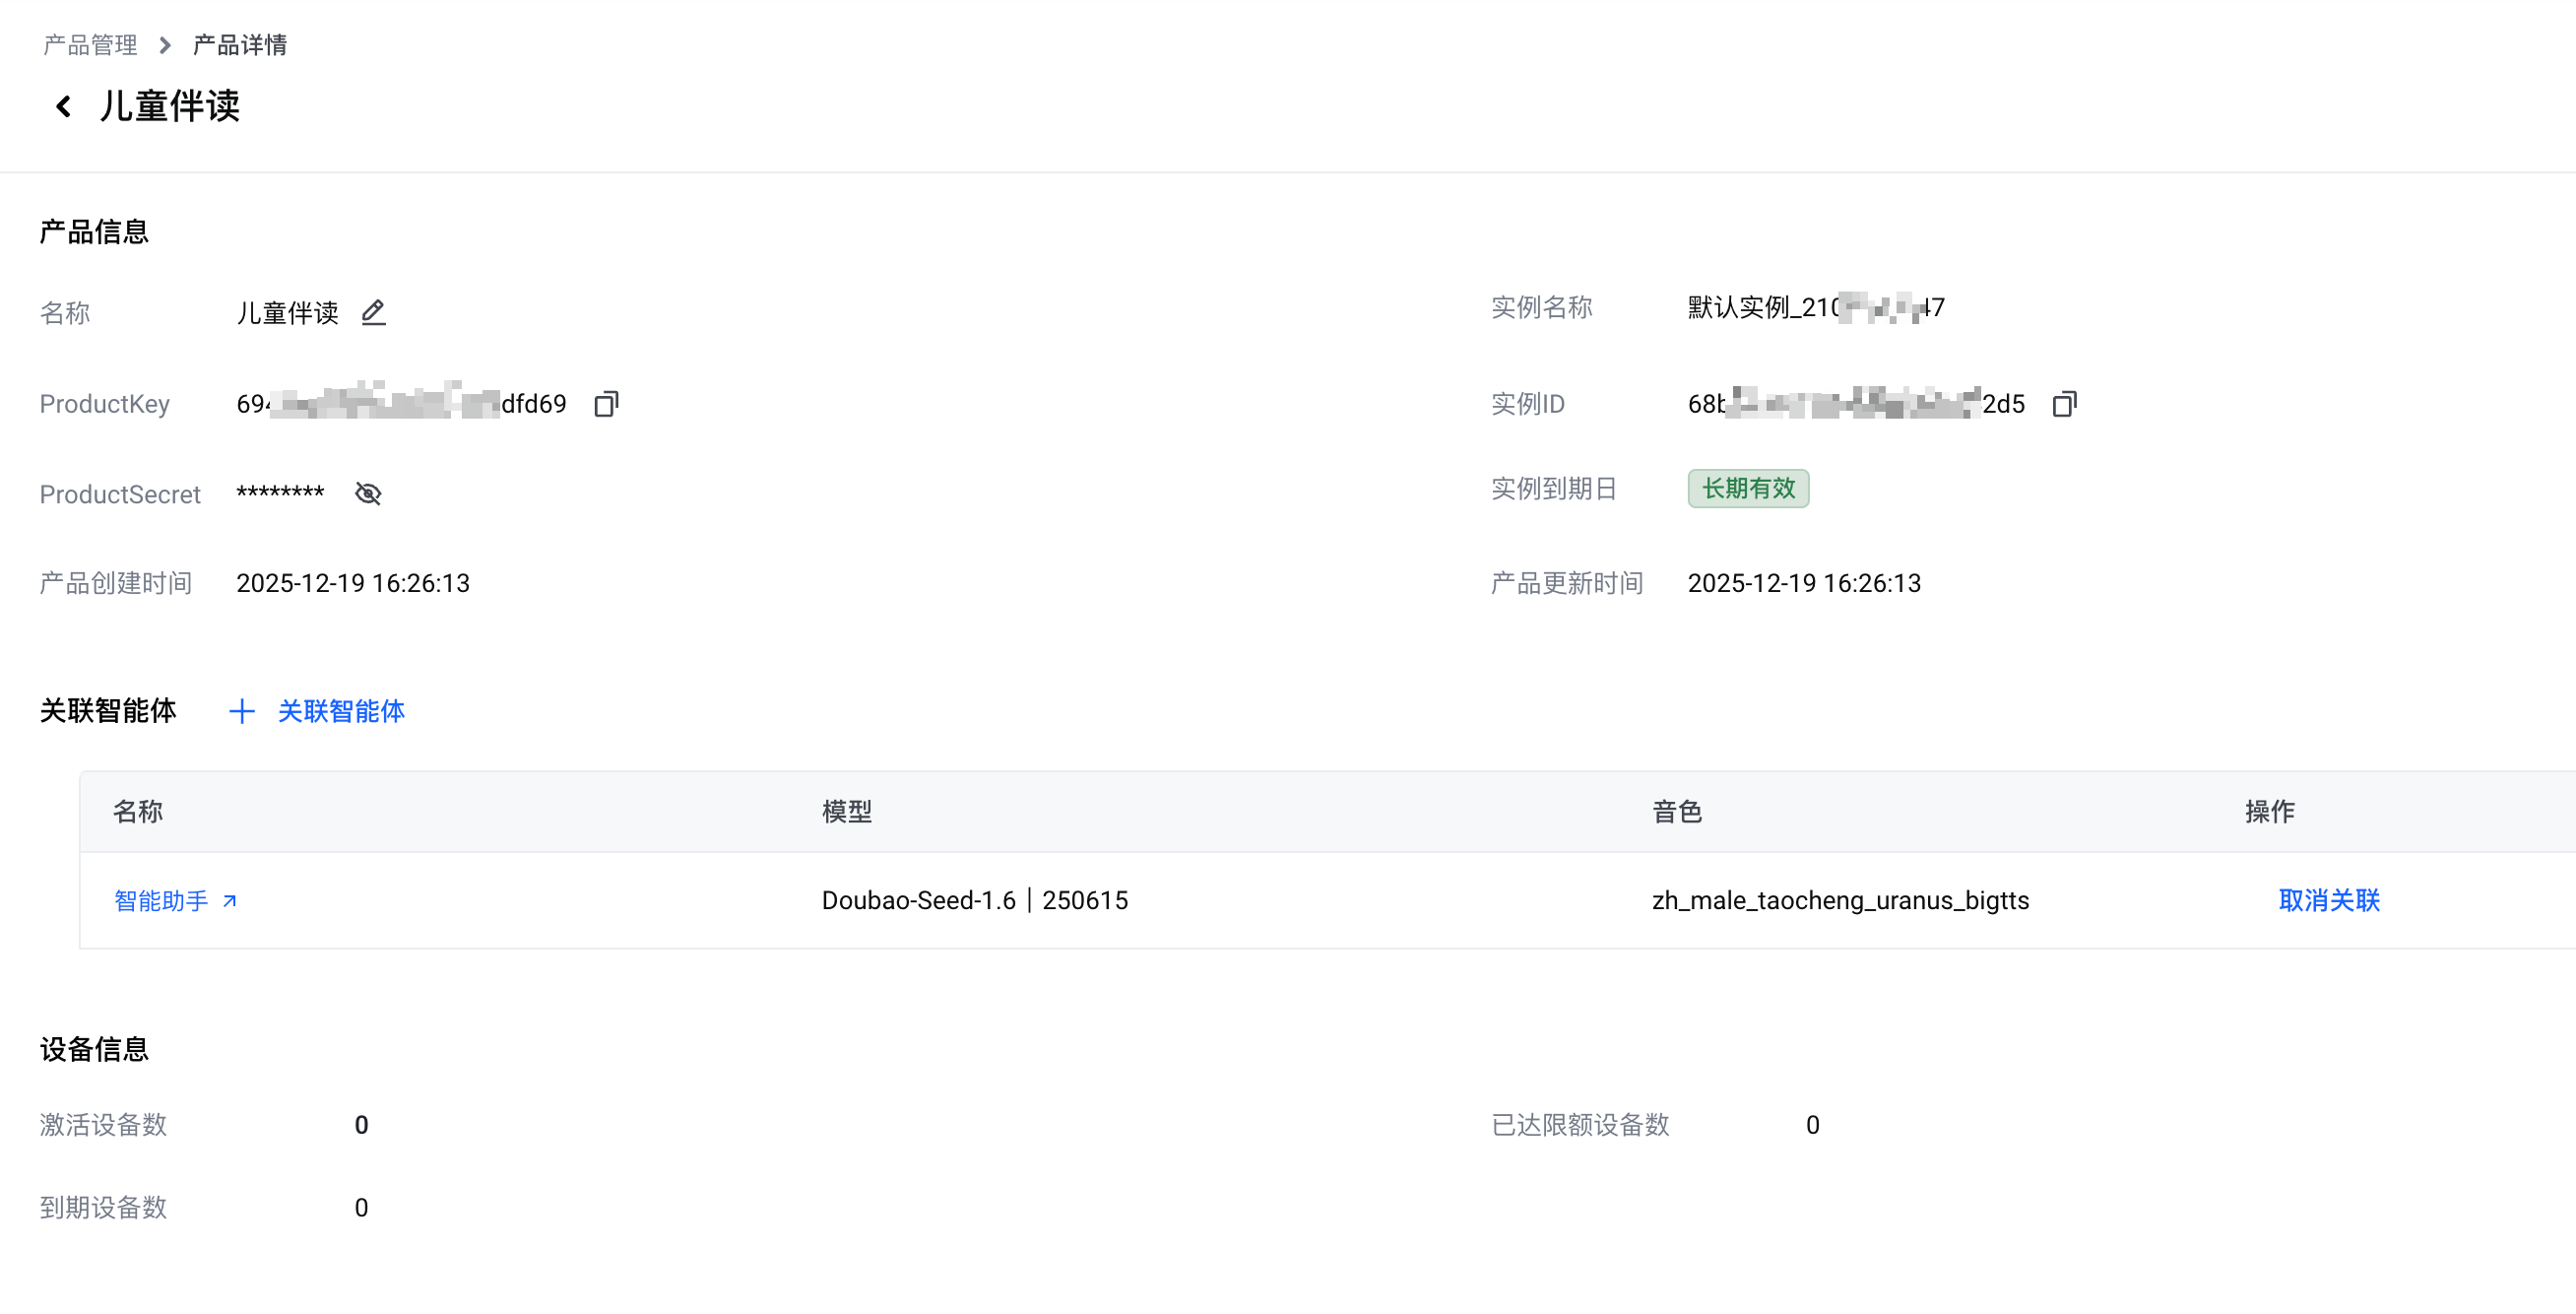Image resolution: width=2576 pixels, height=1314 pixels.
Task: Go to 产品管理 in breadcrumb
Action: [90, 45]
